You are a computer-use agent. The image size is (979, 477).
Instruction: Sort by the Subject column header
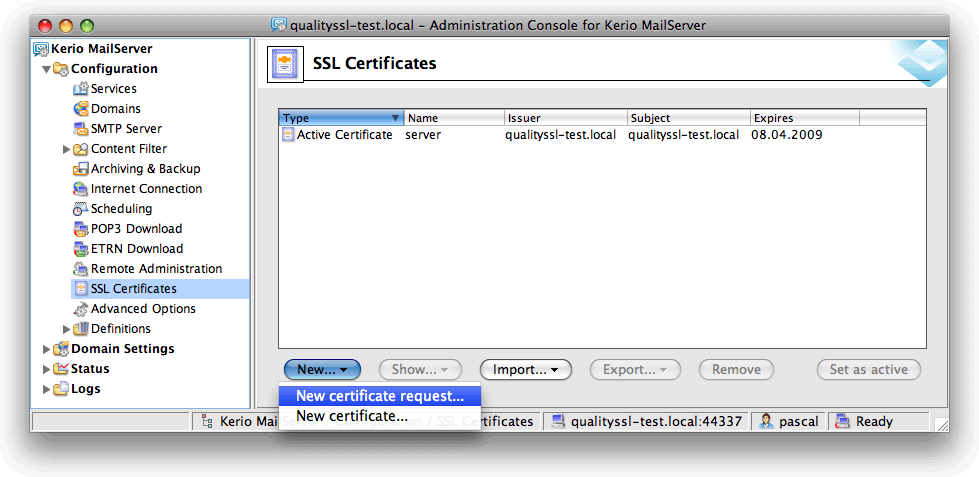[x=689, y=118]
